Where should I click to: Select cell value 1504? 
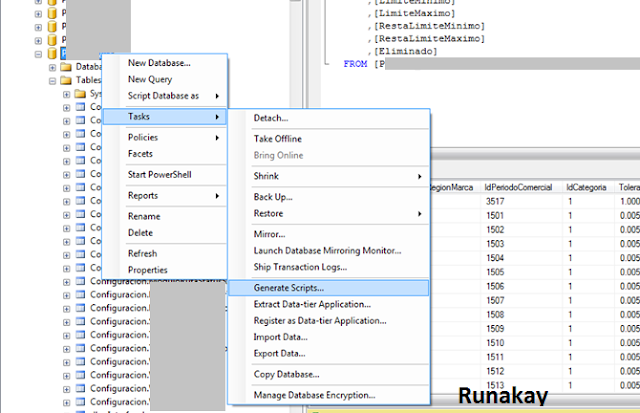pos(495,258)
